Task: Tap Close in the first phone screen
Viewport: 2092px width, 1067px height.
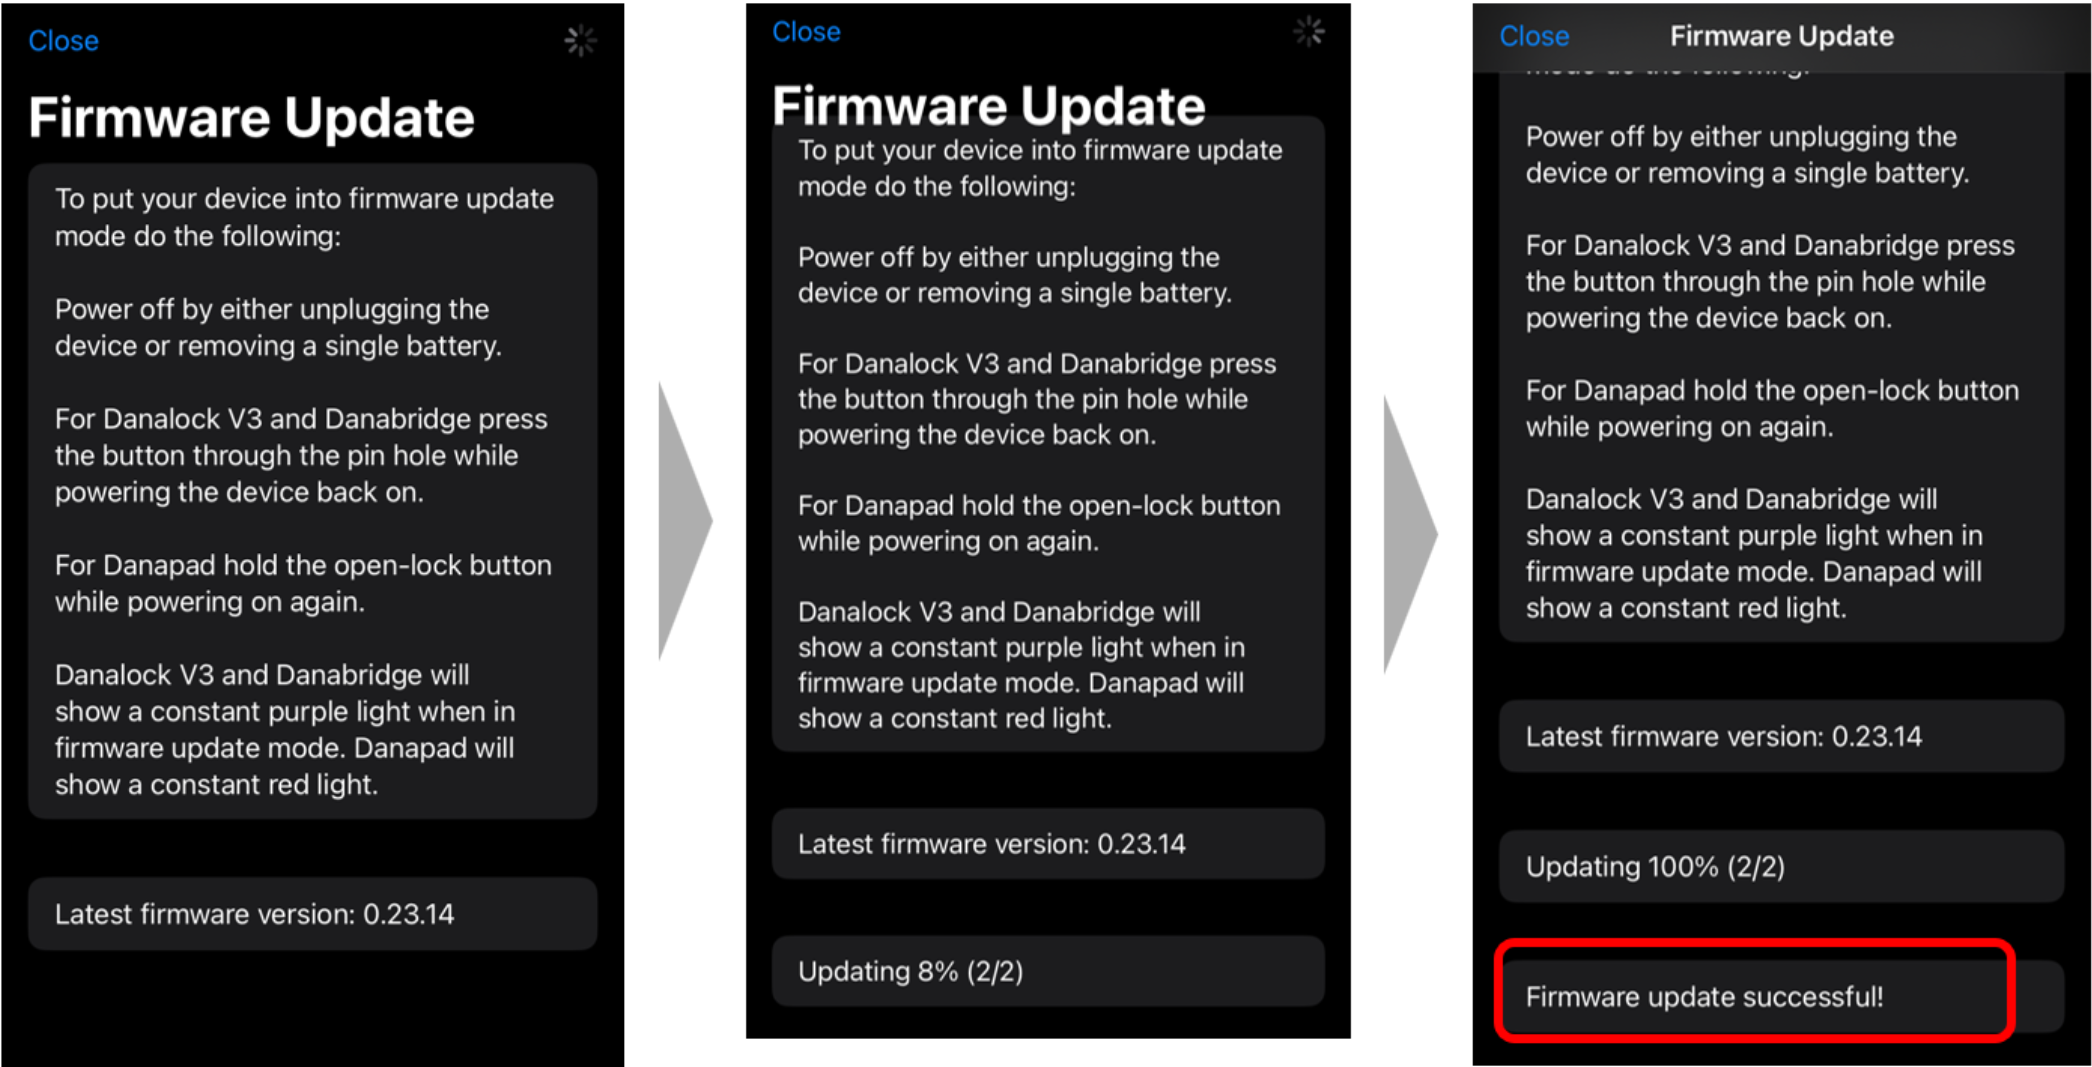Action: click(63, 41)
